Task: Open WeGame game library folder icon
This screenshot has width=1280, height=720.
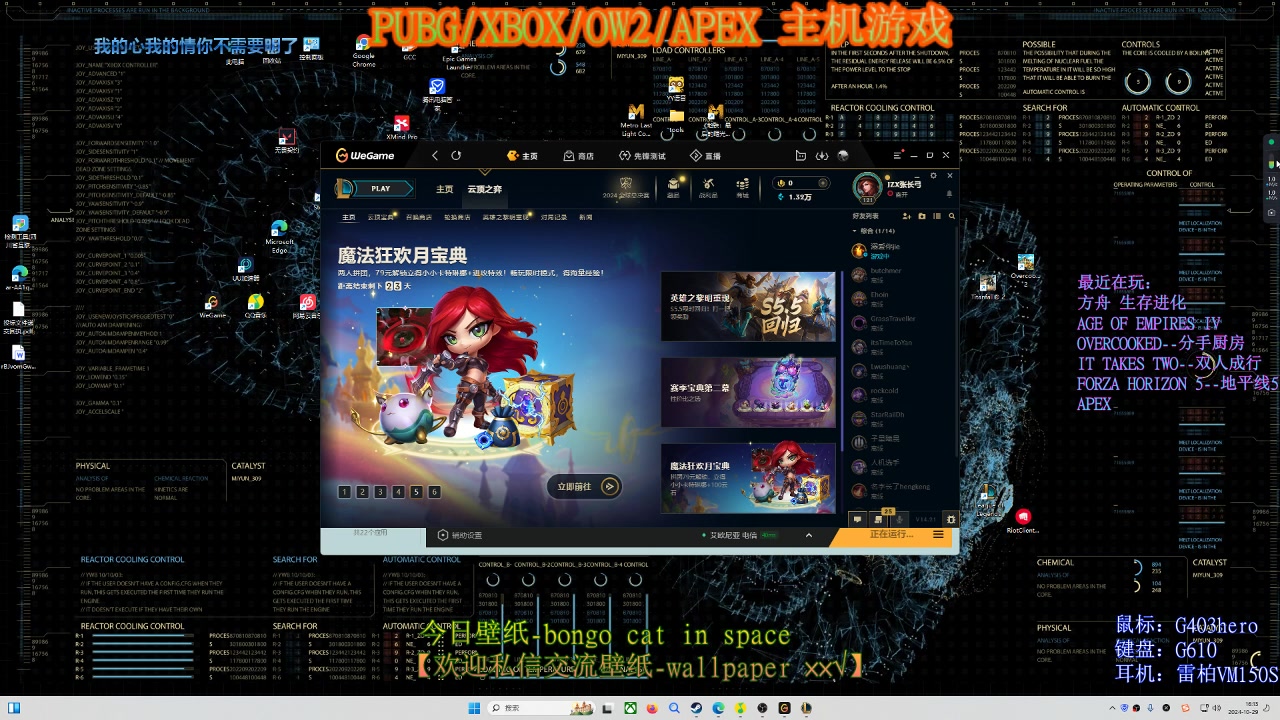Action: coord(800,156)
